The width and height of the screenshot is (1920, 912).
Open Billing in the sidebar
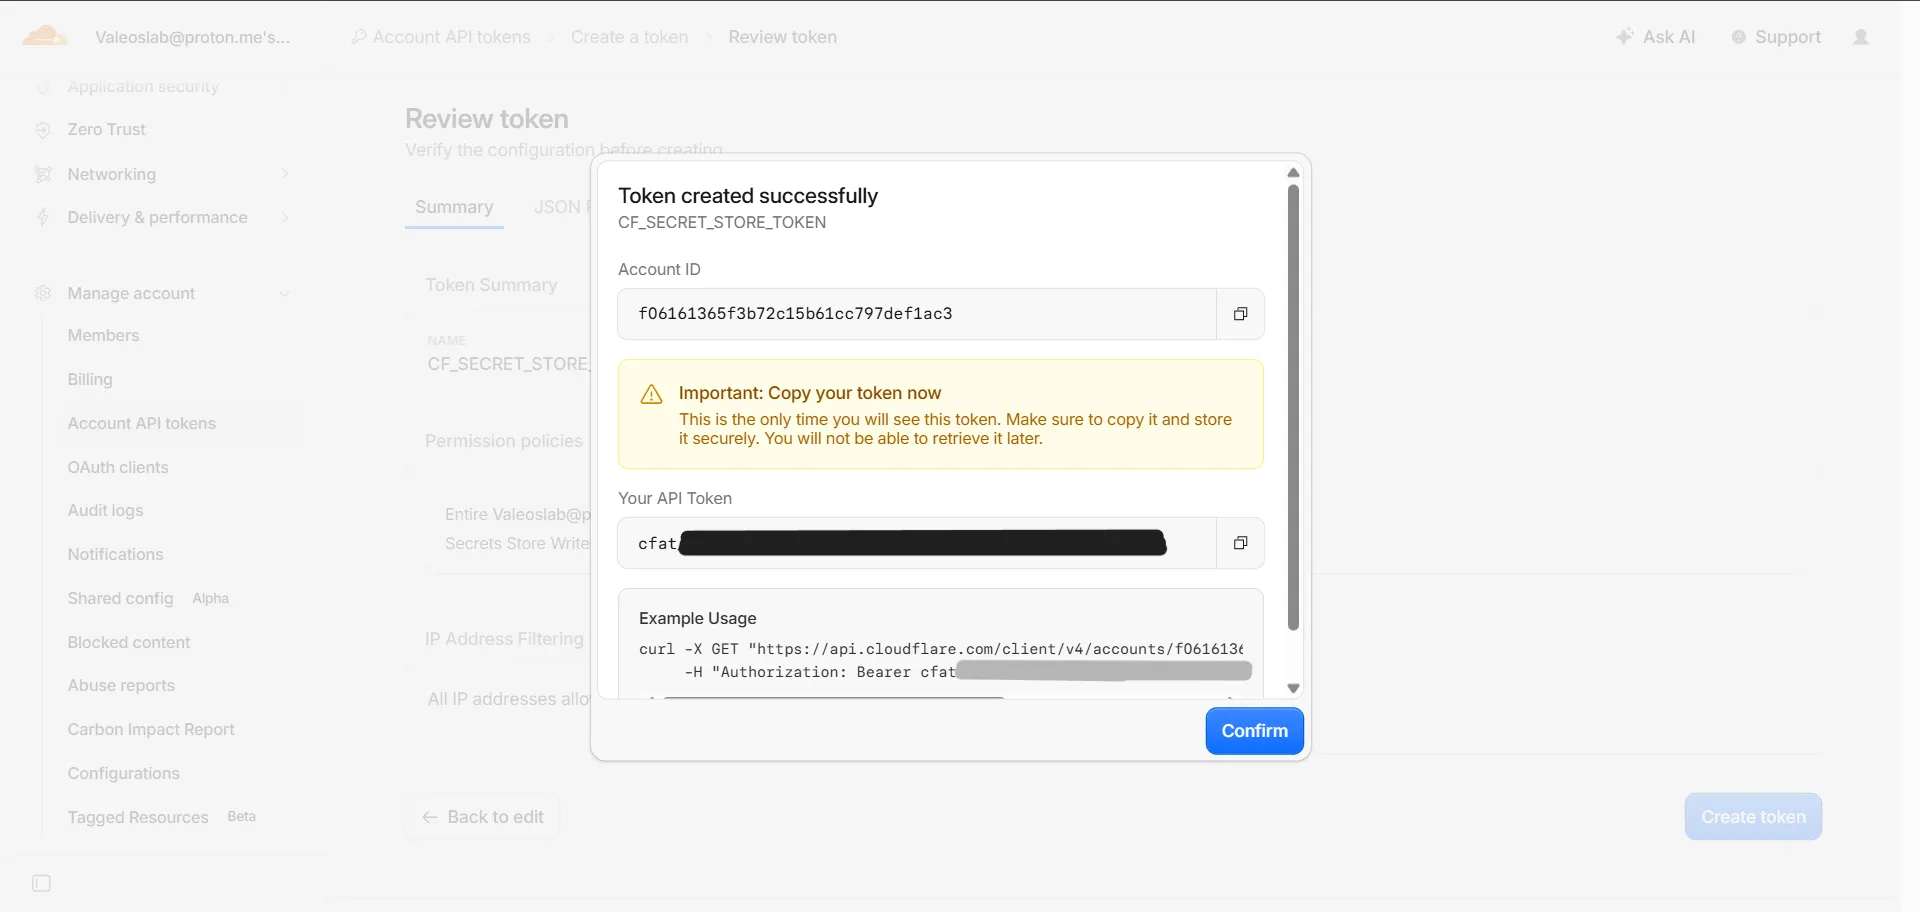(x=90, y=380)
